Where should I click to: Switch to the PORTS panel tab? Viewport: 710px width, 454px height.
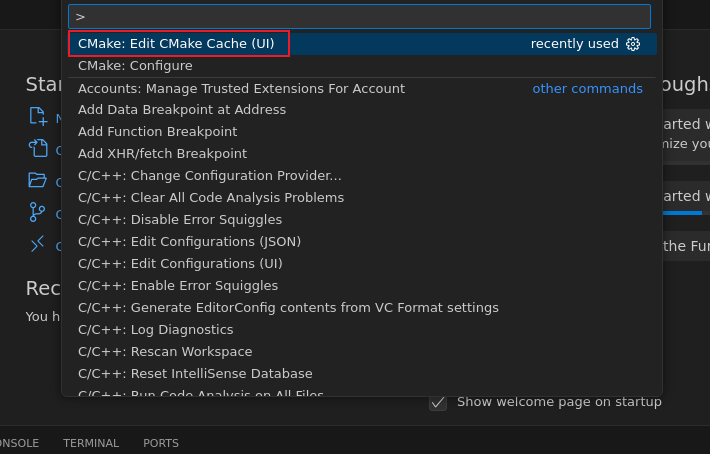(x=161, y=443)
